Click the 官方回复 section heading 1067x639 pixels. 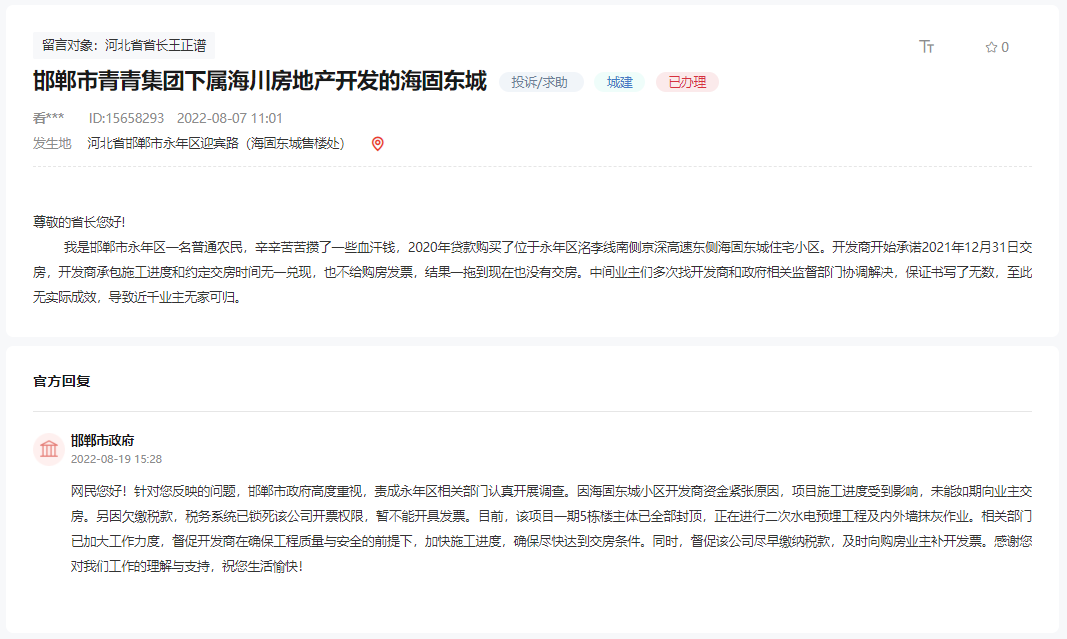tap(62, 381)
